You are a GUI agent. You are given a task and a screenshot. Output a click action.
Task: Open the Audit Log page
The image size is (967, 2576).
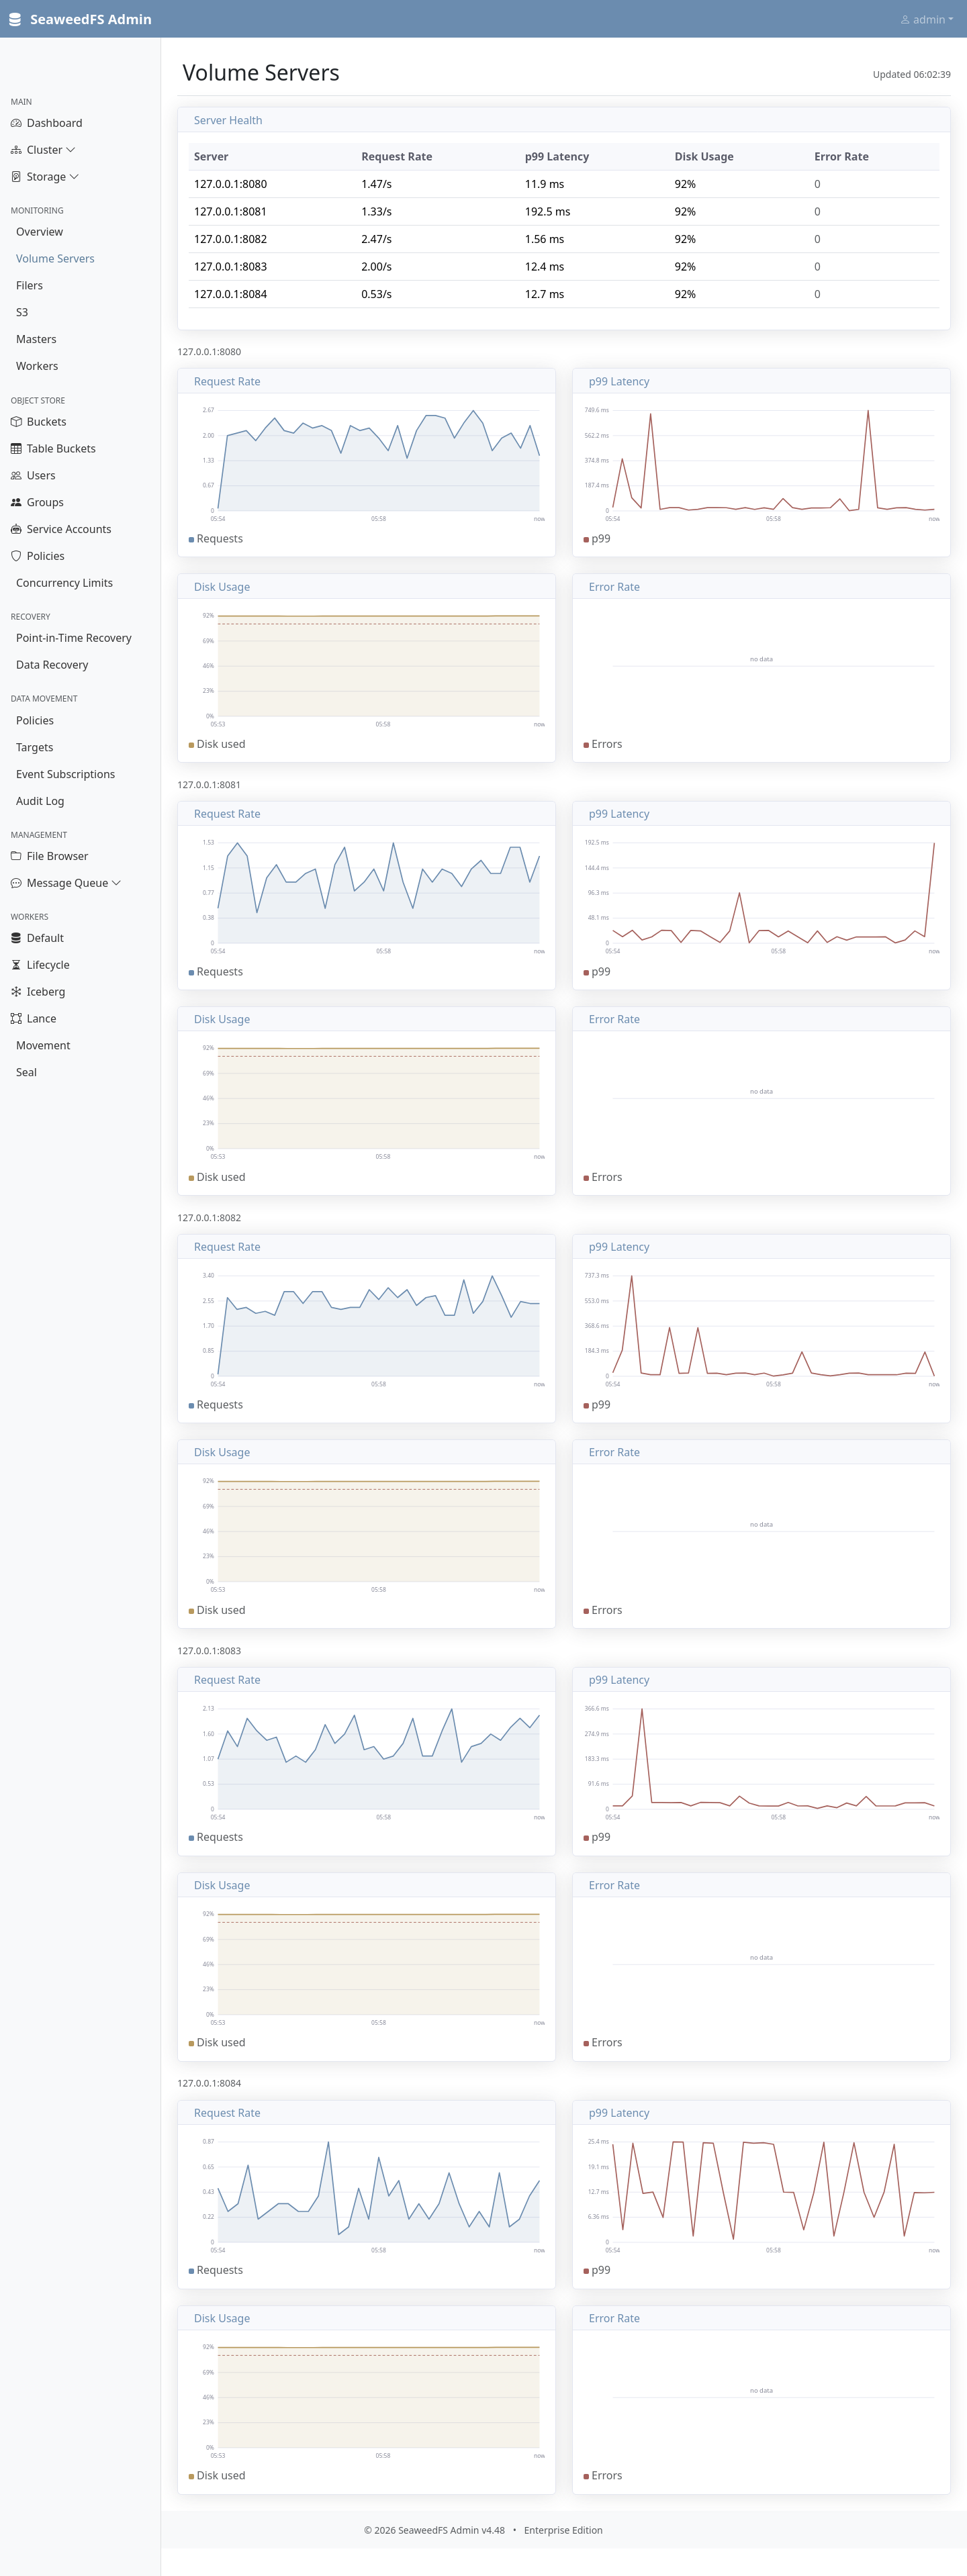coord(40,801)
